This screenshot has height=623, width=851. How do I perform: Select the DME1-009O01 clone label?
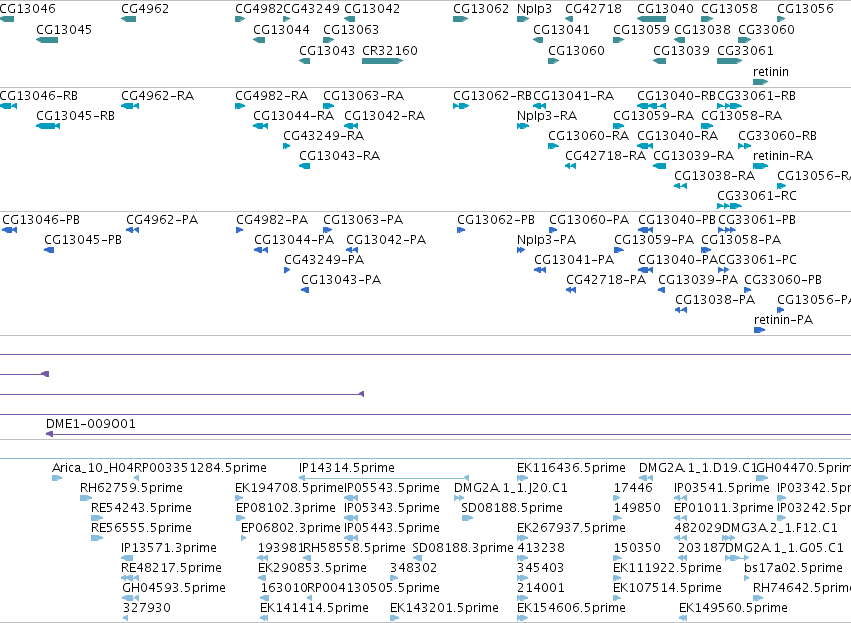pos(91,424)
